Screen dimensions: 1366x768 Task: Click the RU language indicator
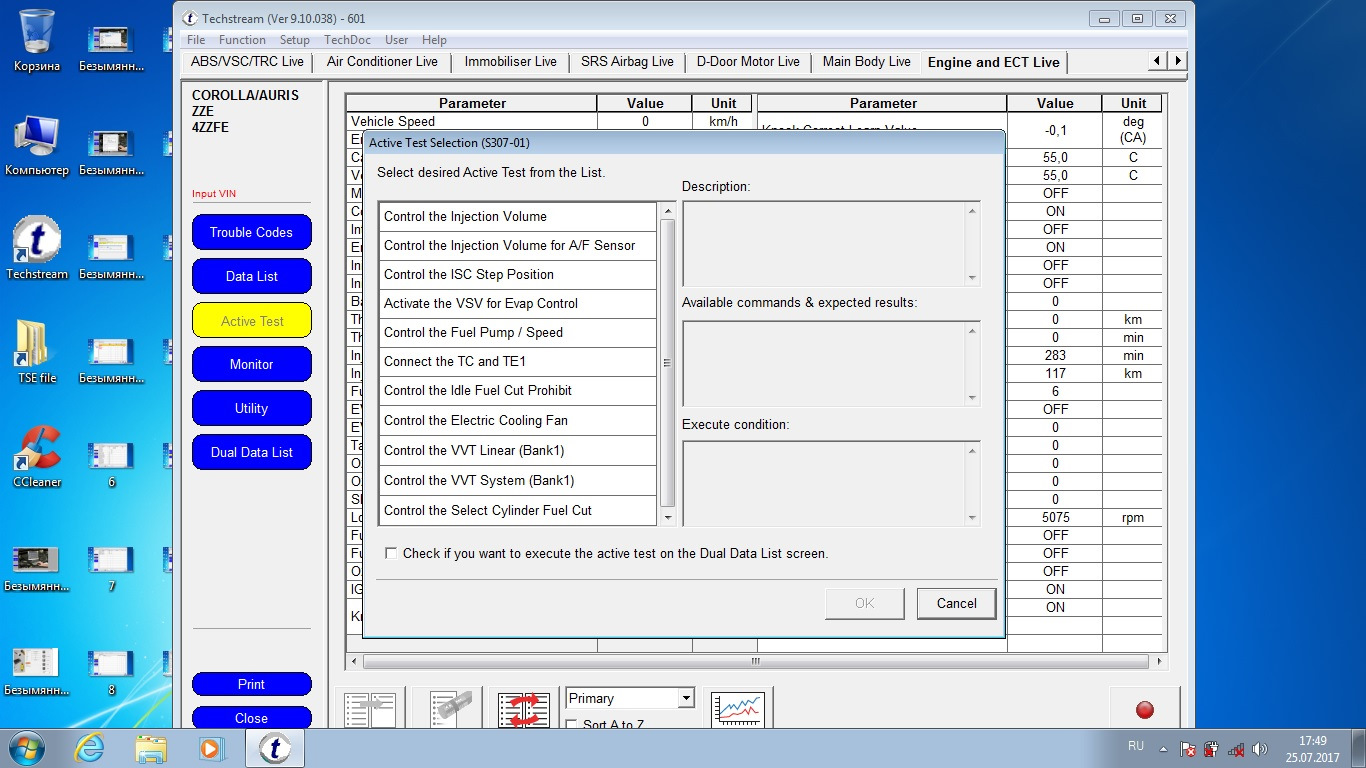[x=1136, y=746]
